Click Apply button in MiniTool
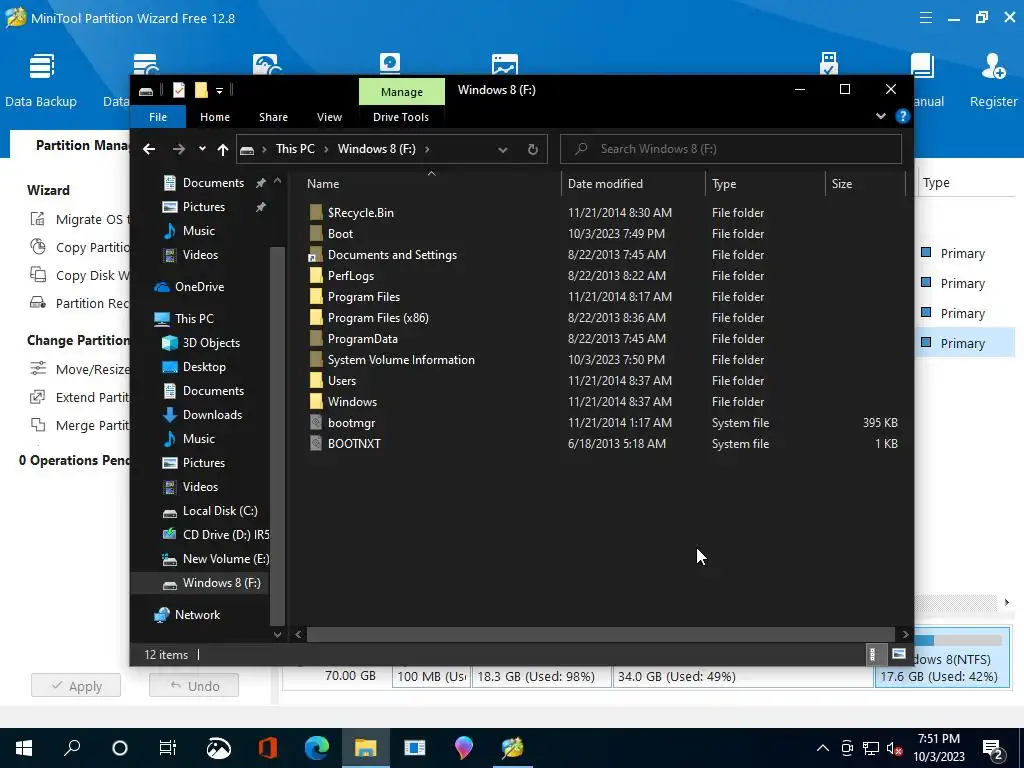Viewport: 1024px width, 768px height. tap(76, 686)
